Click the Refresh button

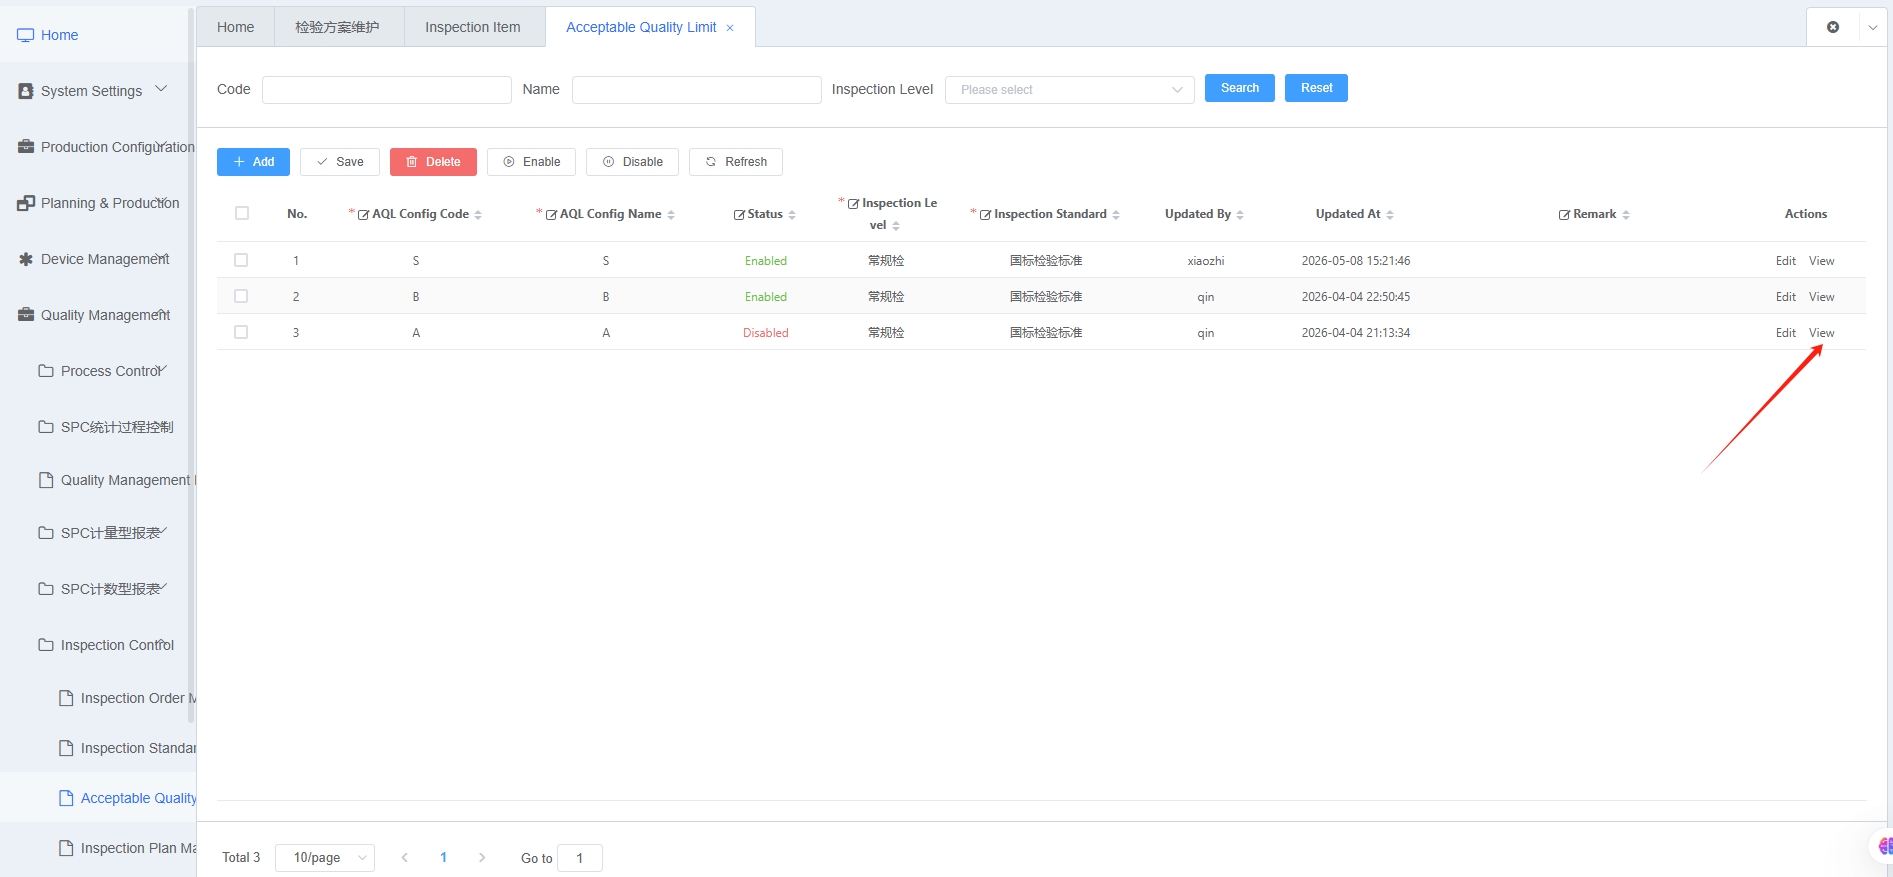[736, 162]
